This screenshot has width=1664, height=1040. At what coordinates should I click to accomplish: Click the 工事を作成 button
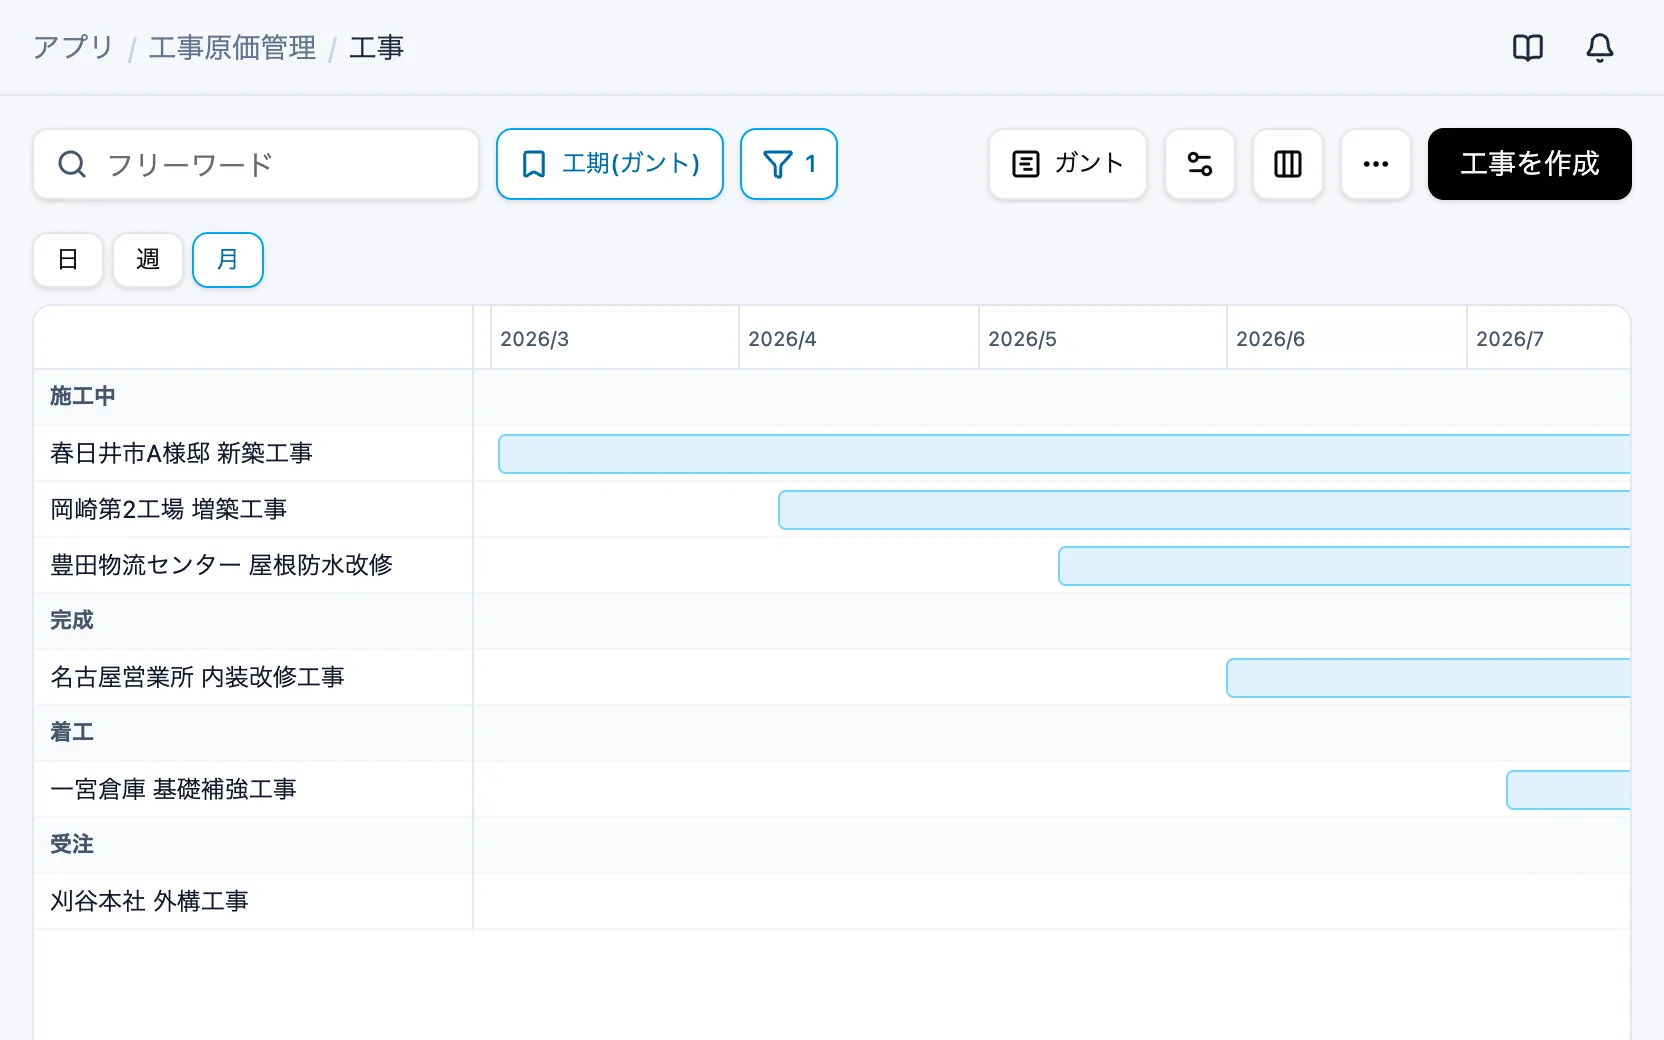[1530, 164]
